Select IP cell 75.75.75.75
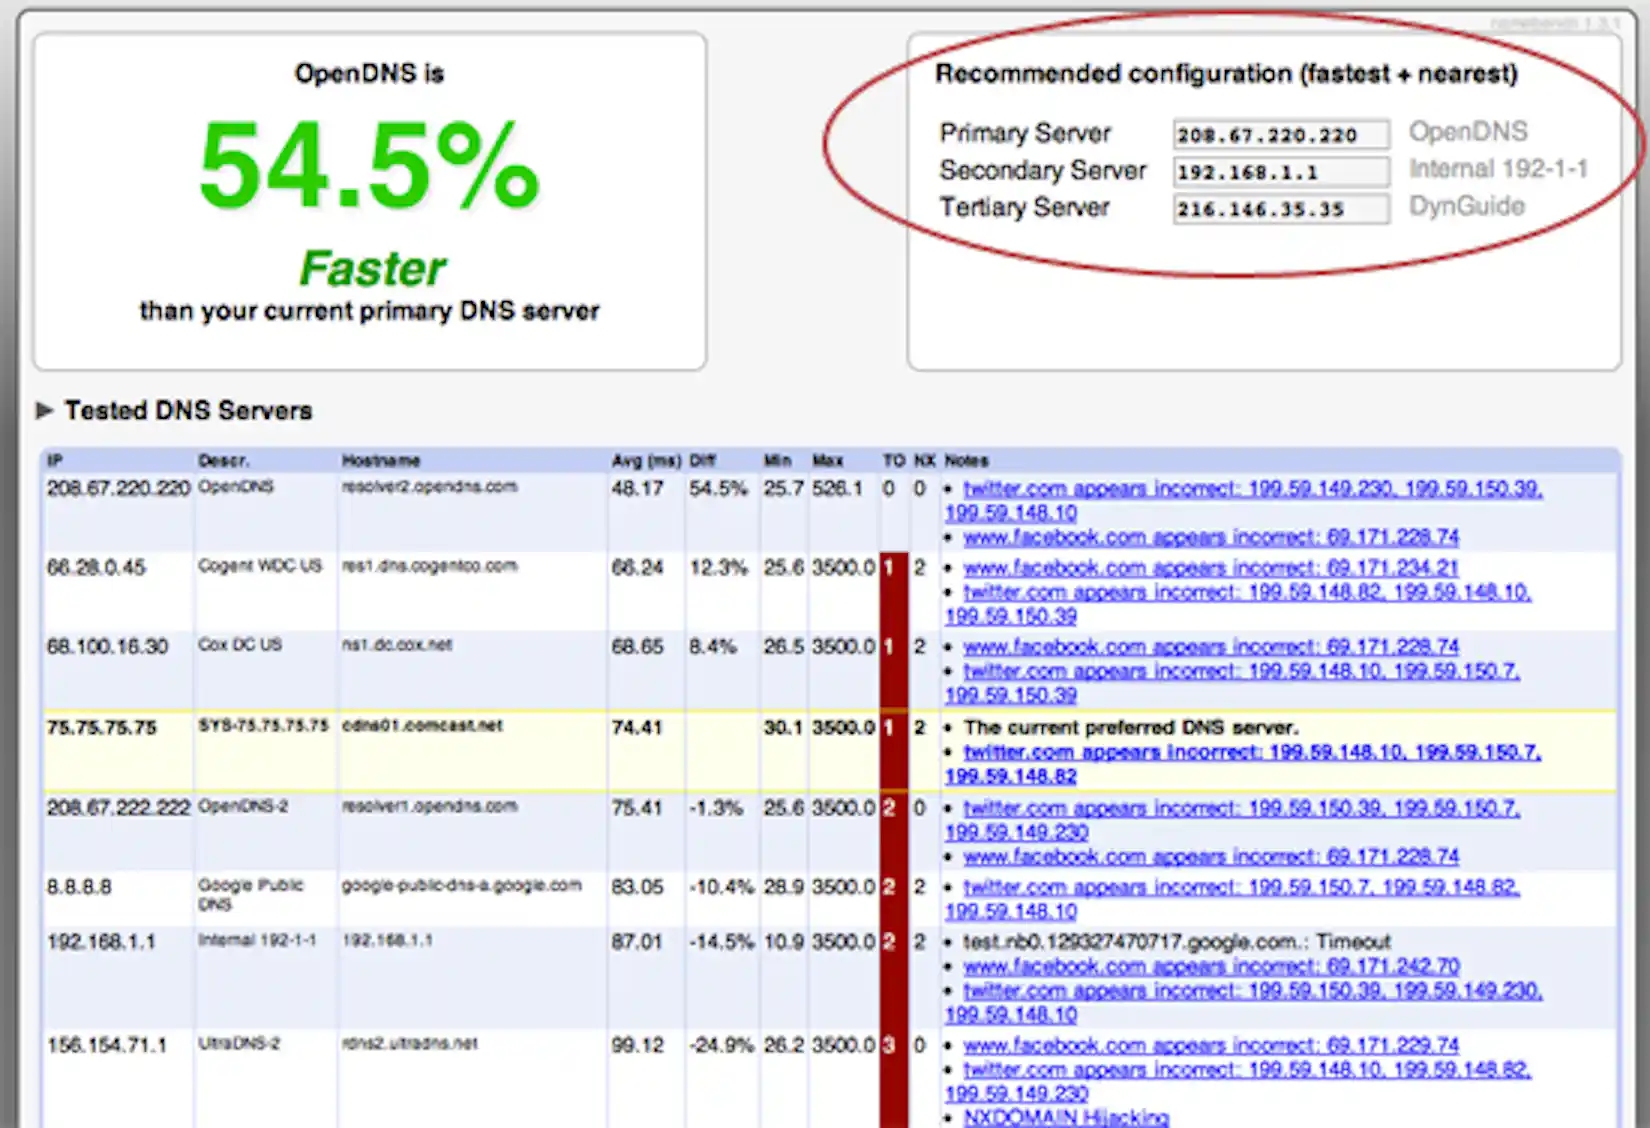This screenshot has height=1128, width=1650. pos(101,727)
